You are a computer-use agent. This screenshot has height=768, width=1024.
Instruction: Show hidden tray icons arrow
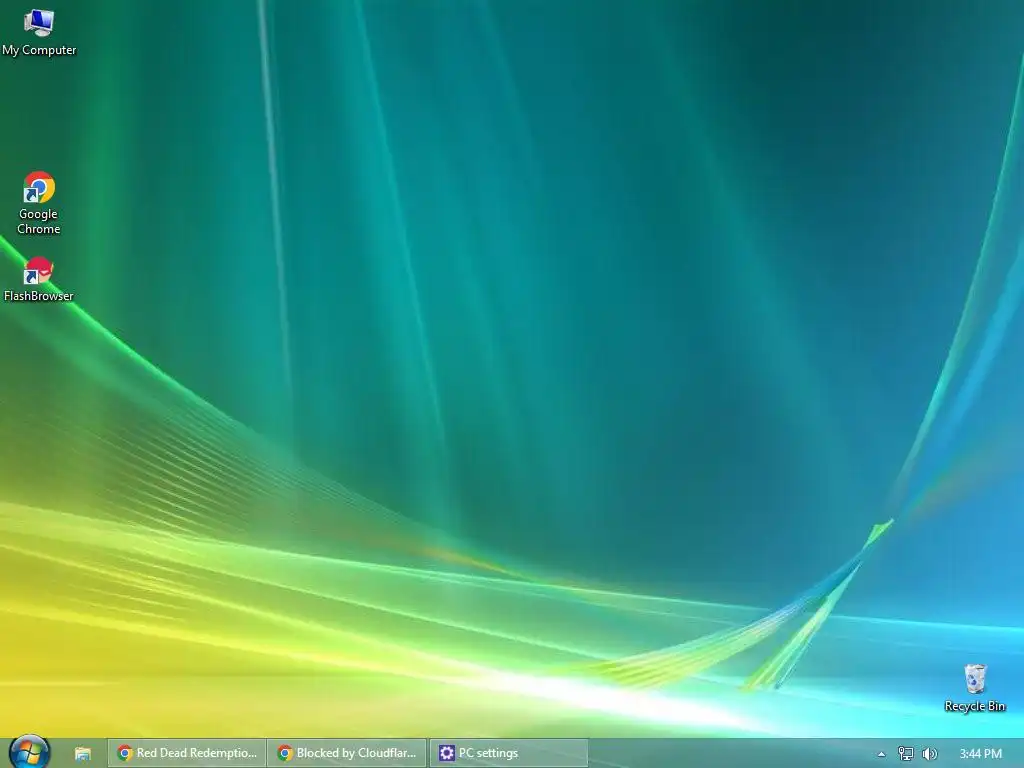(x=881, y=754)
